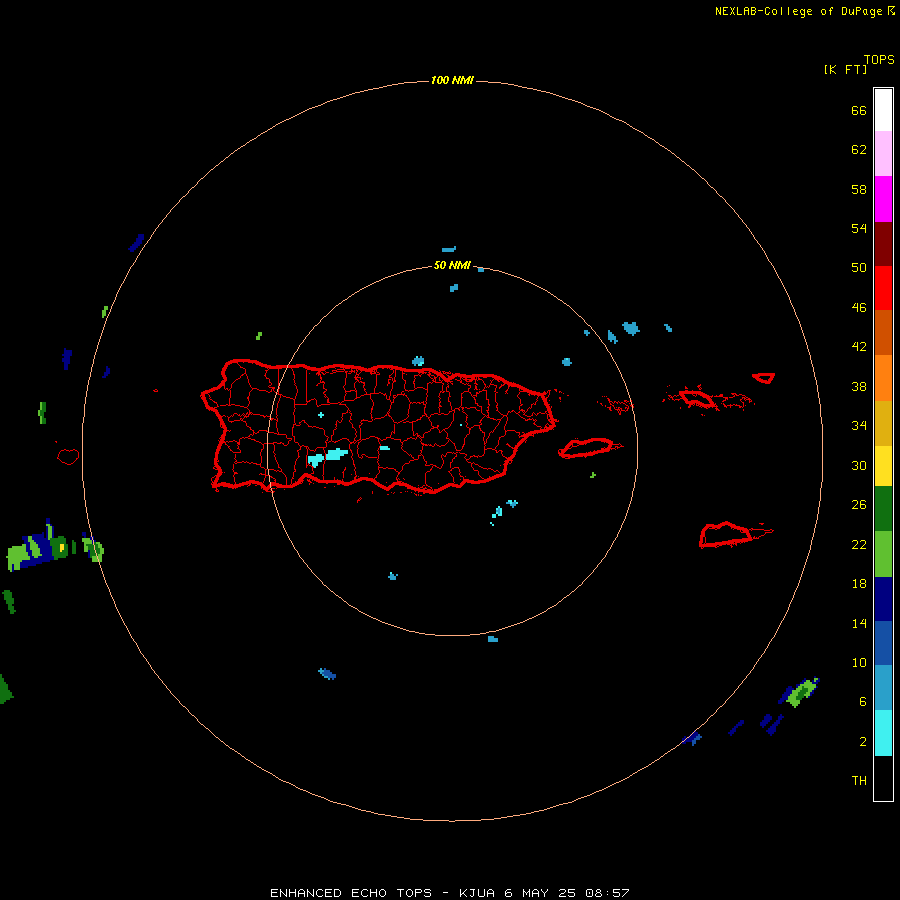Click the yellow core in the western storm cluster

pos(62,547)
